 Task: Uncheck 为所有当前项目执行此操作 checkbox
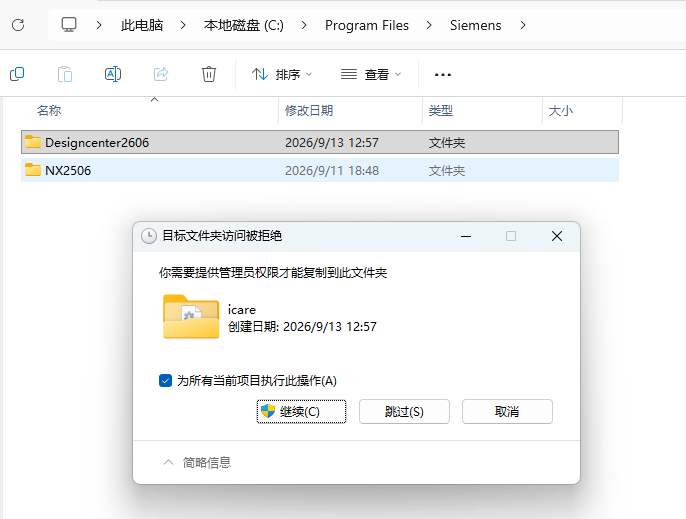point(165,380)
